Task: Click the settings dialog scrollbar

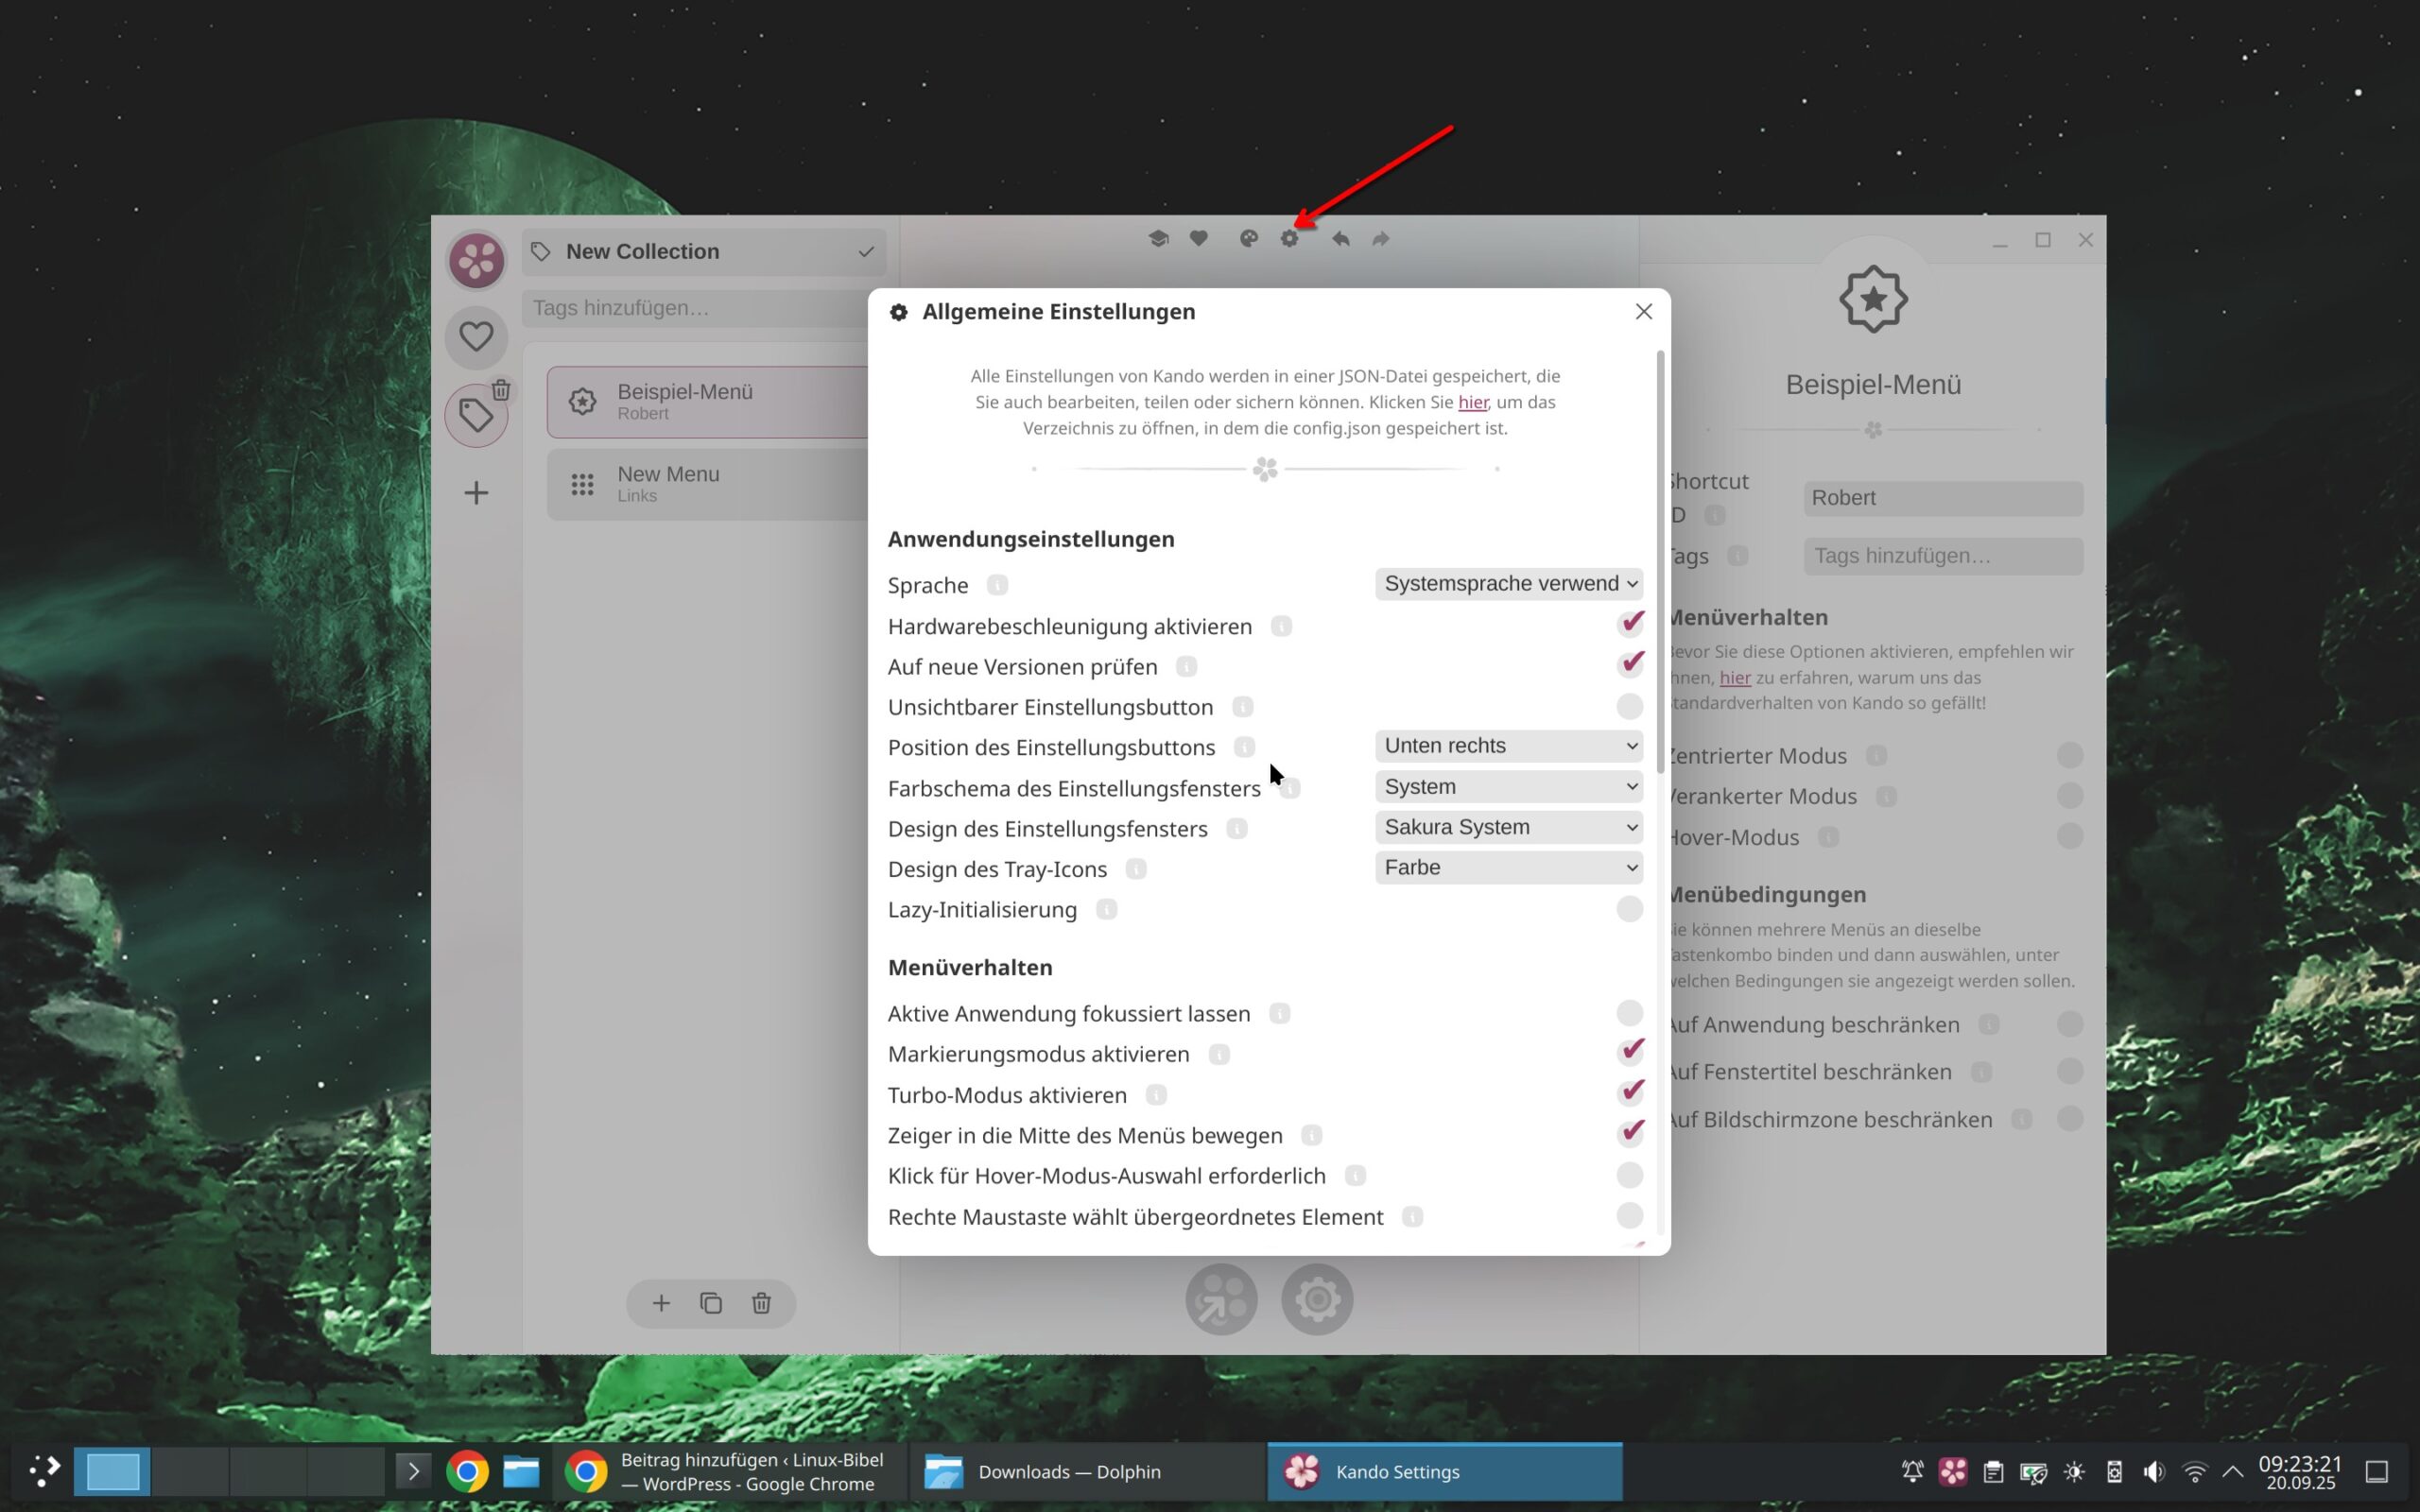Action: pos(1660,562)
